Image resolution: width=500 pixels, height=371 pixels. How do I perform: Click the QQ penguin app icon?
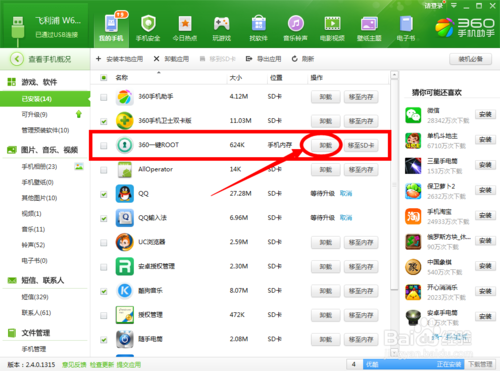coord(125,194)
